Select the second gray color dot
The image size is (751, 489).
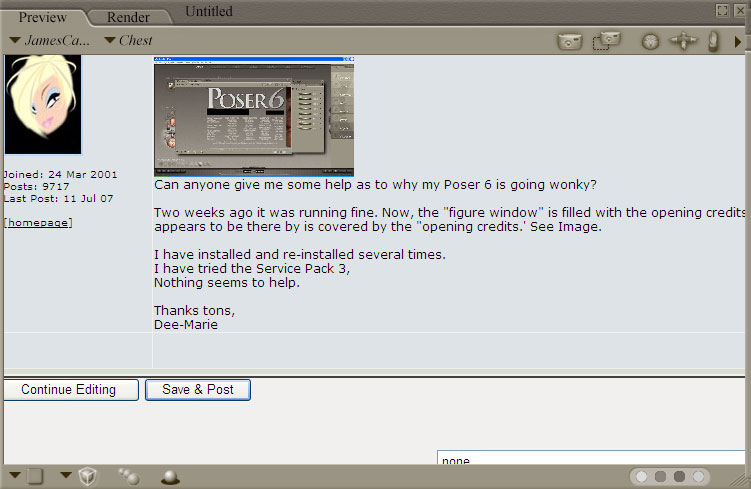[x=660, y=477]
